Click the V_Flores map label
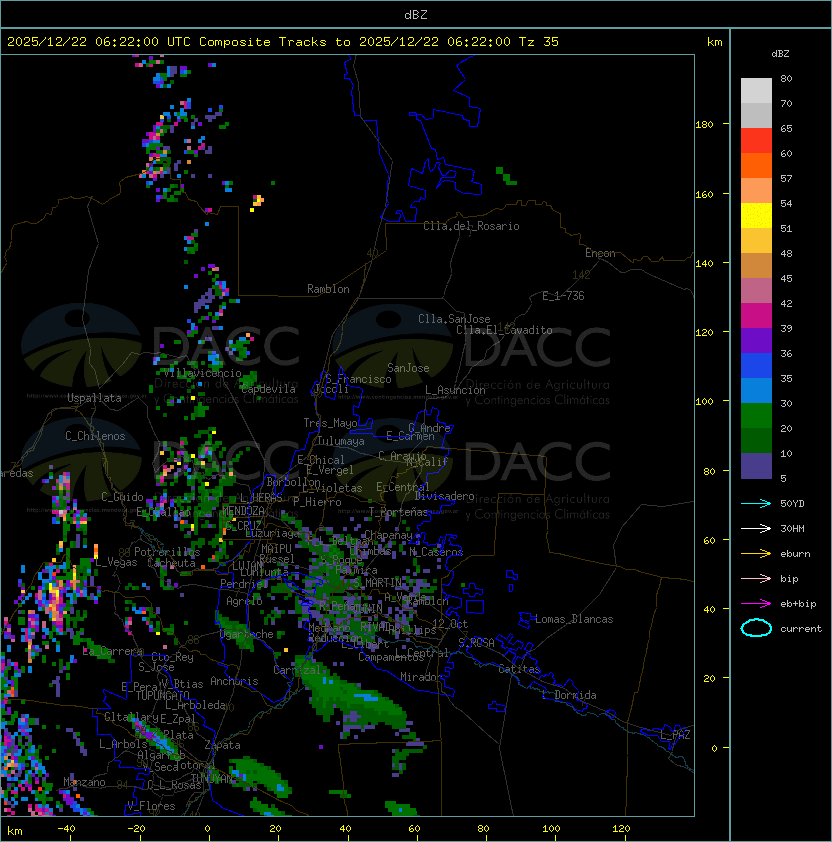The image size is (832, 842). (x=151, y=806)
